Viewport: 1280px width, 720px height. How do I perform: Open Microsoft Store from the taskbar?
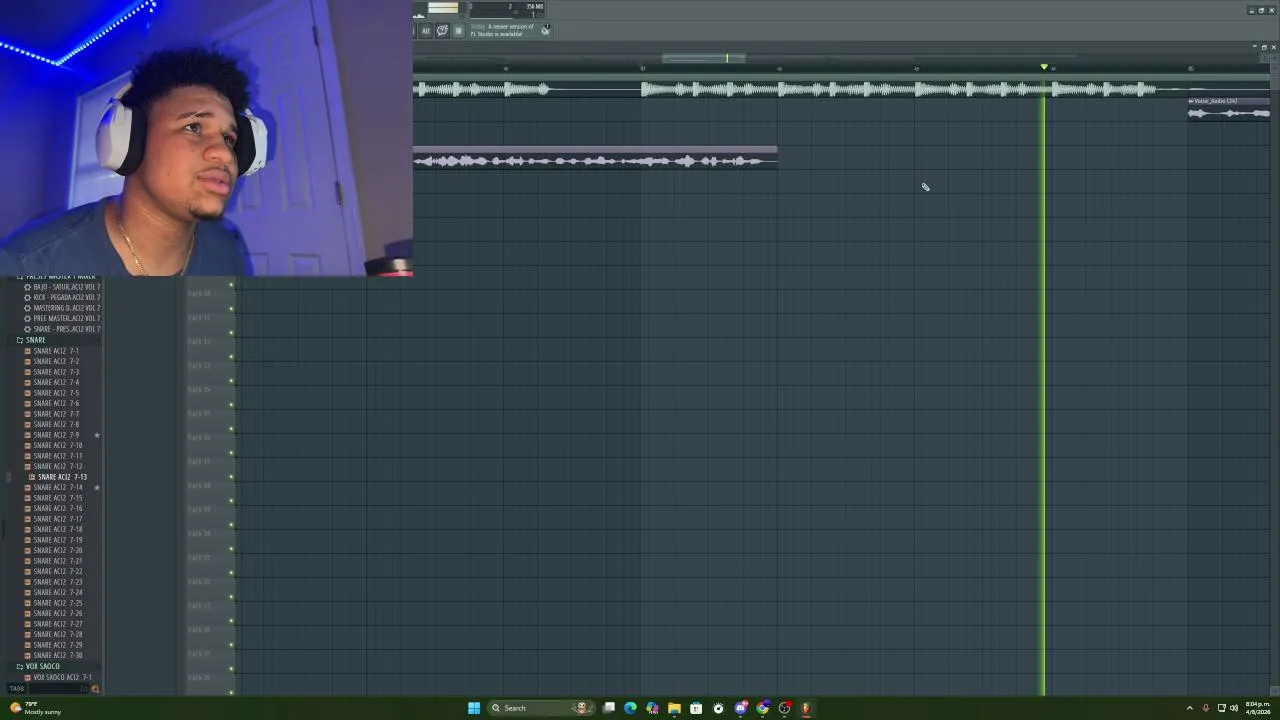click(x=696, y=708)
